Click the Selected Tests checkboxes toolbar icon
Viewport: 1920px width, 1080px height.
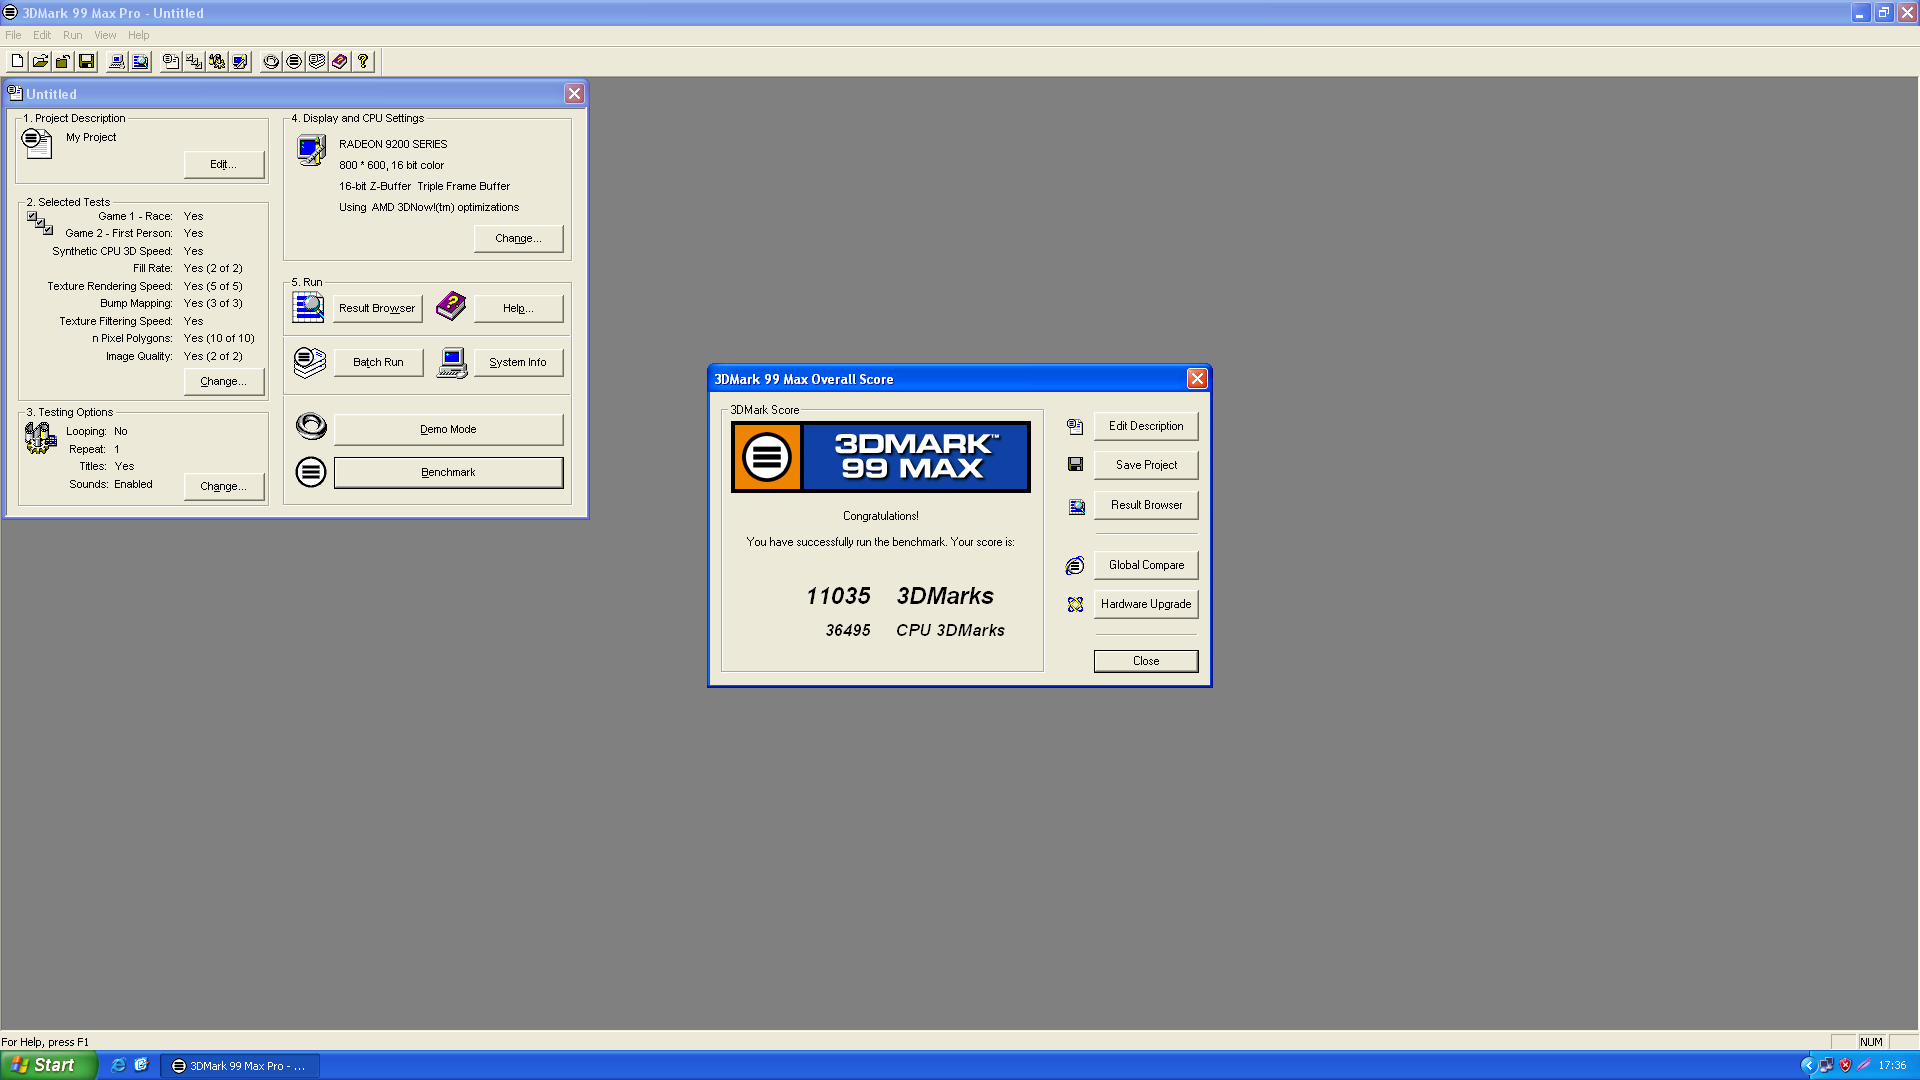(194, 61)
